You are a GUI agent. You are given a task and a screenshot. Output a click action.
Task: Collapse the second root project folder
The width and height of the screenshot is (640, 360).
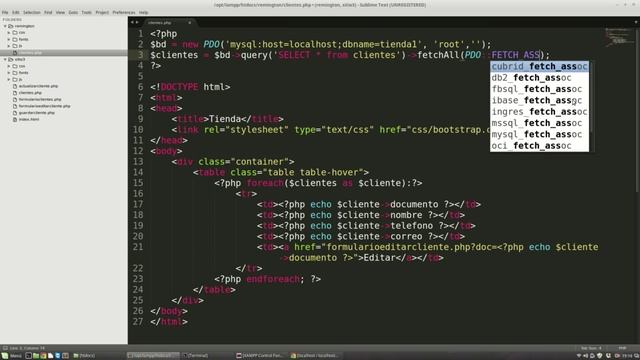pos(5,59)
